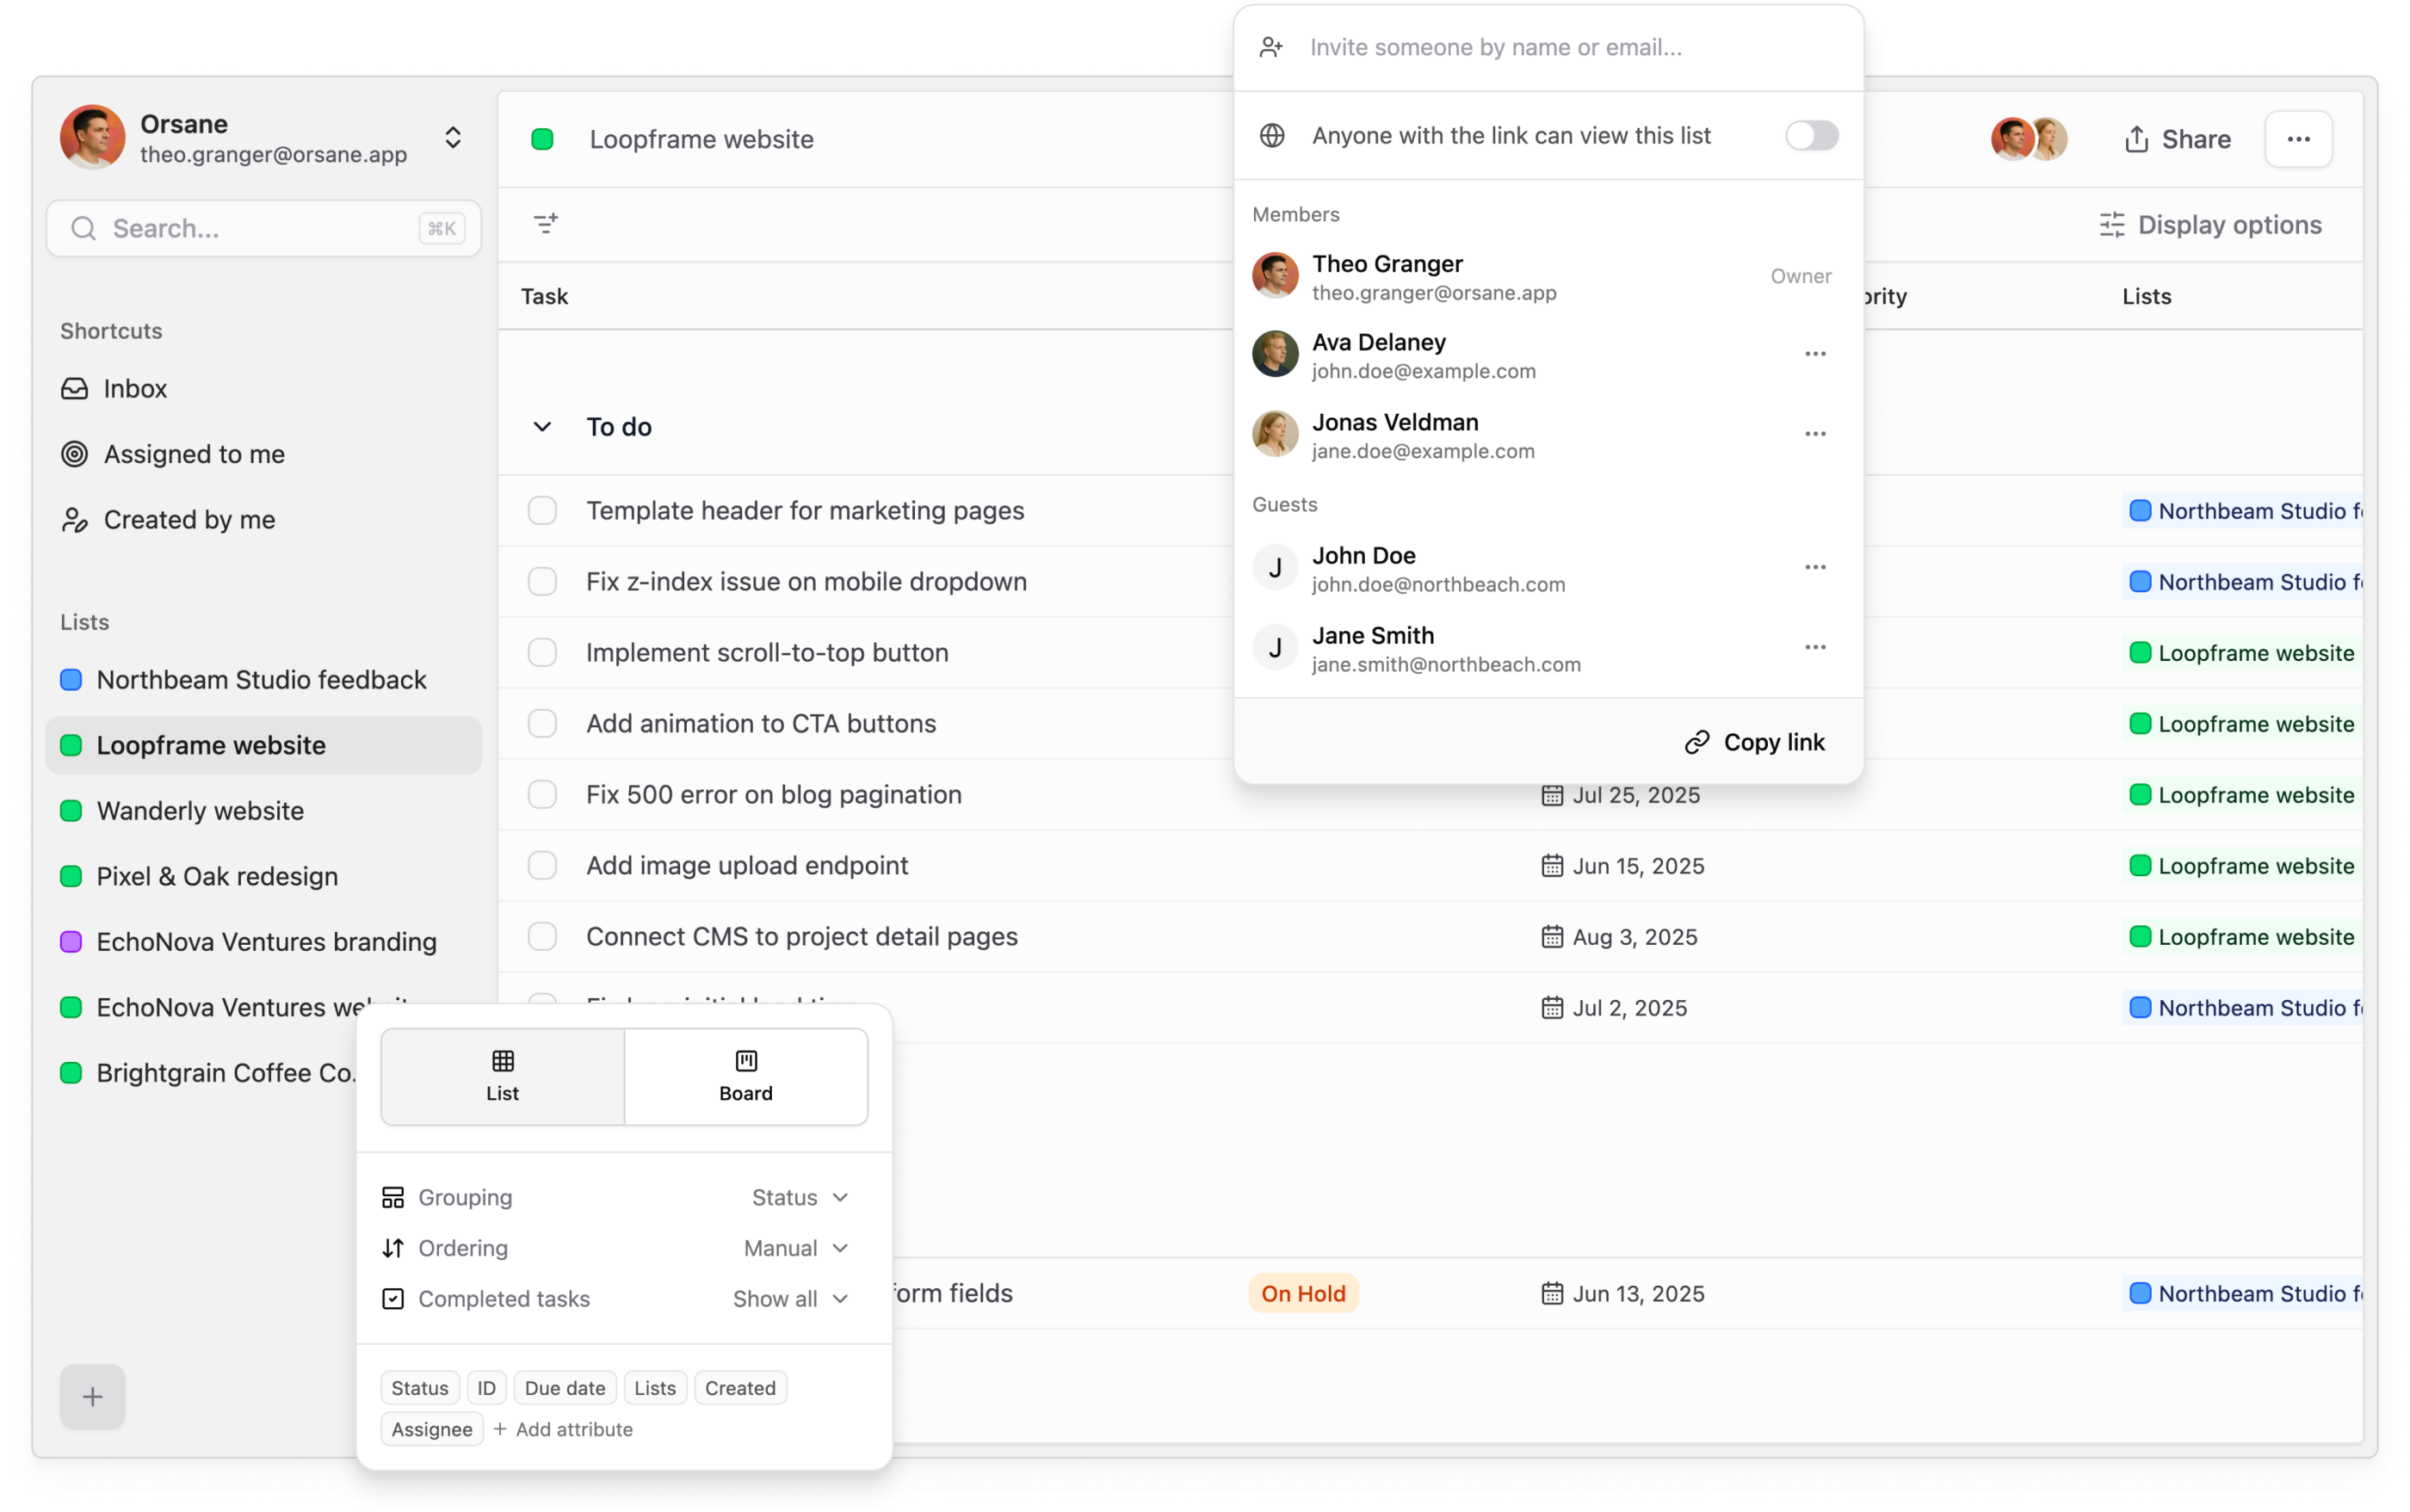Check off 'Fix z-index issue on mobile dropdown'
2410x1512 pixels.
click(542, 581)
